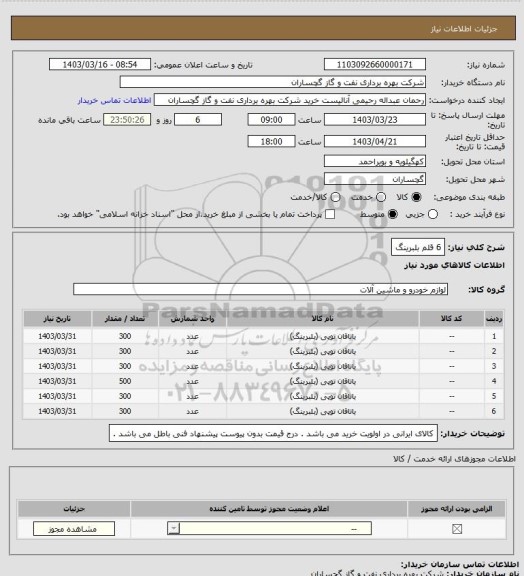Click the price validity date 1403/04/21
The height and width of the screenshot is (576, 524).
[375, 141]
